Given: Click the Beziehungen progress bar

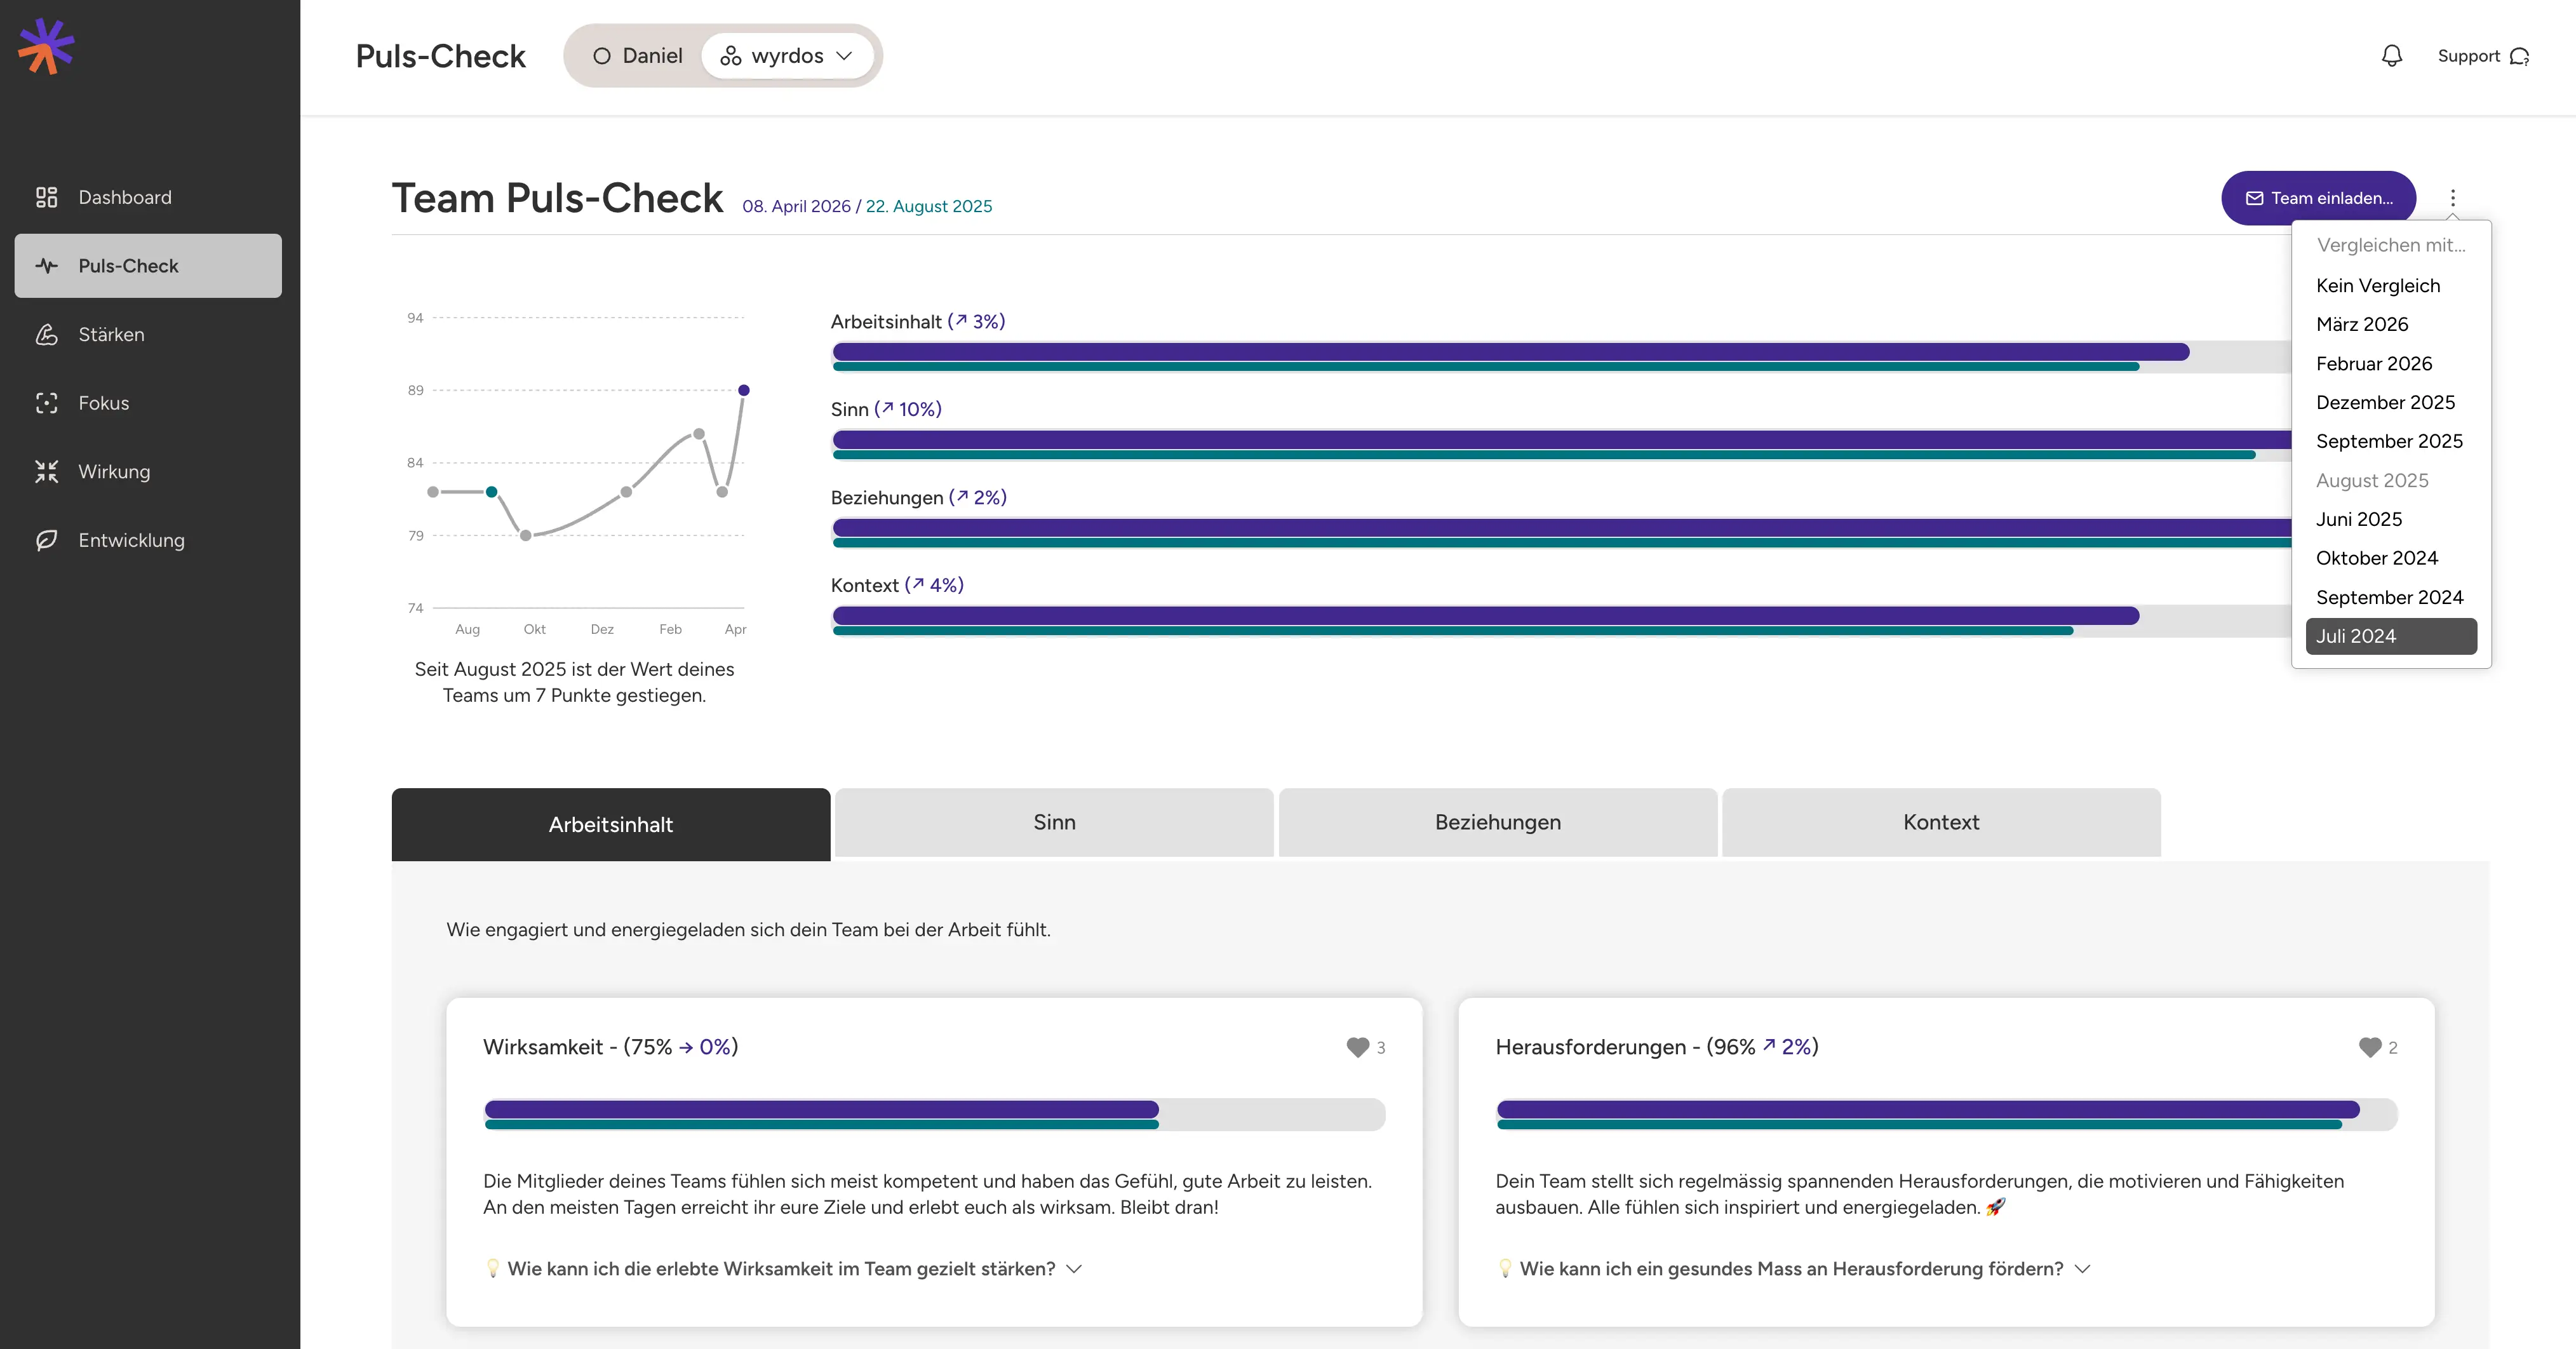Looking at the screenshot, I should (1561, 532).
